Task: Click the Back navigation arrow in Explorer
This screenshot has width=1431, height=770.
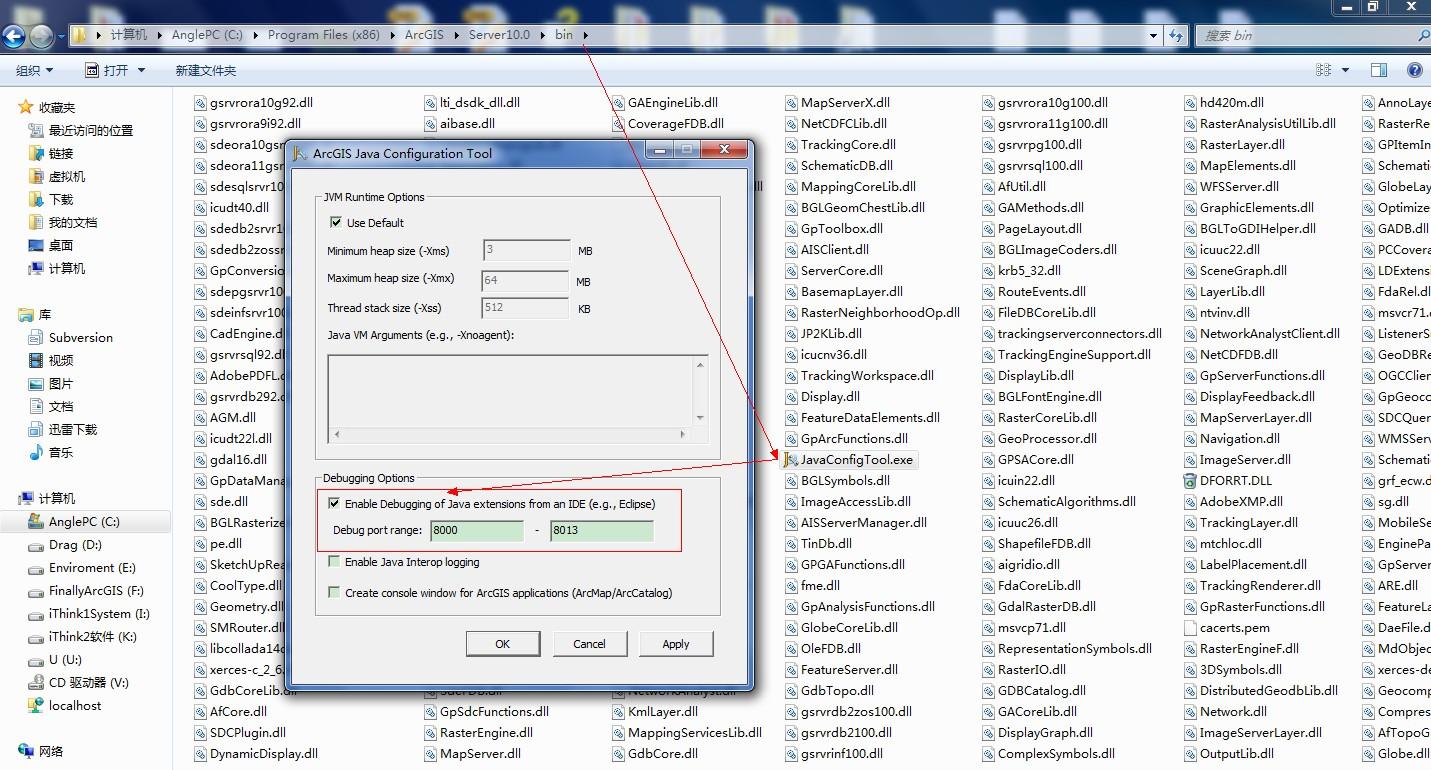Action: click(x=14, y=37)
